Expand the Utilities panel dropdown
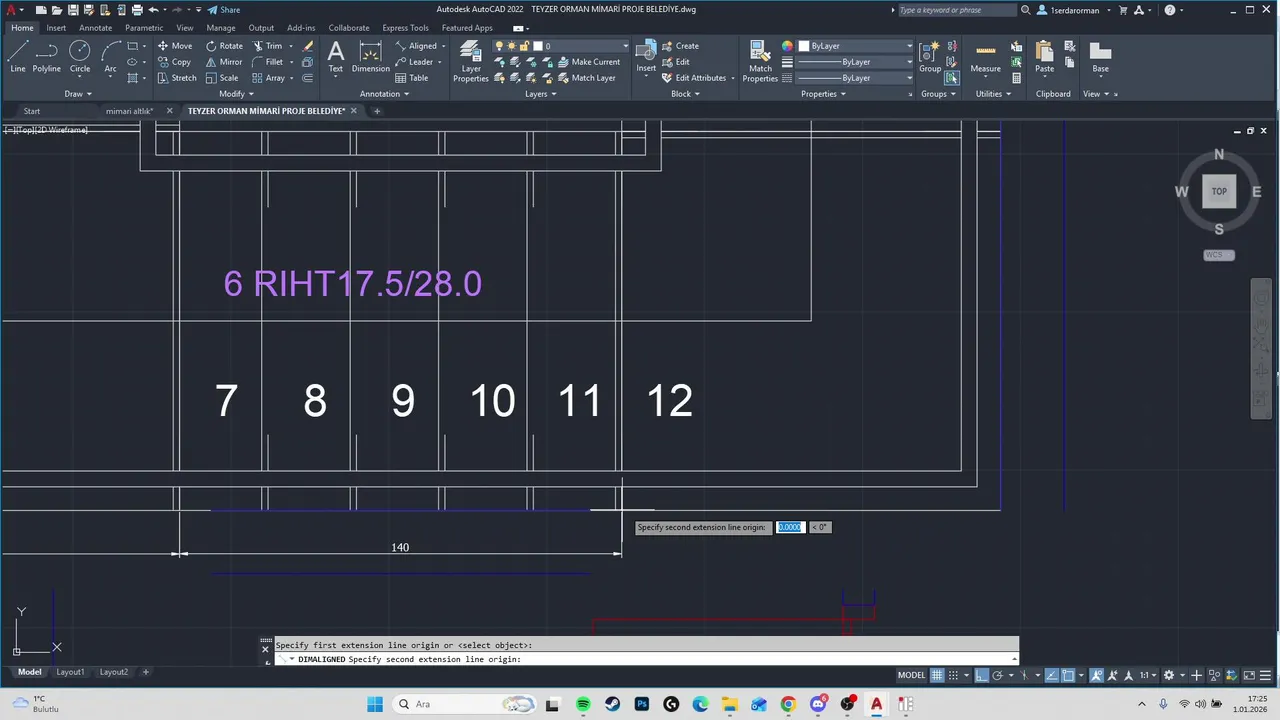The width and height of the screenshot is (1280, 720). coord(993,94)
